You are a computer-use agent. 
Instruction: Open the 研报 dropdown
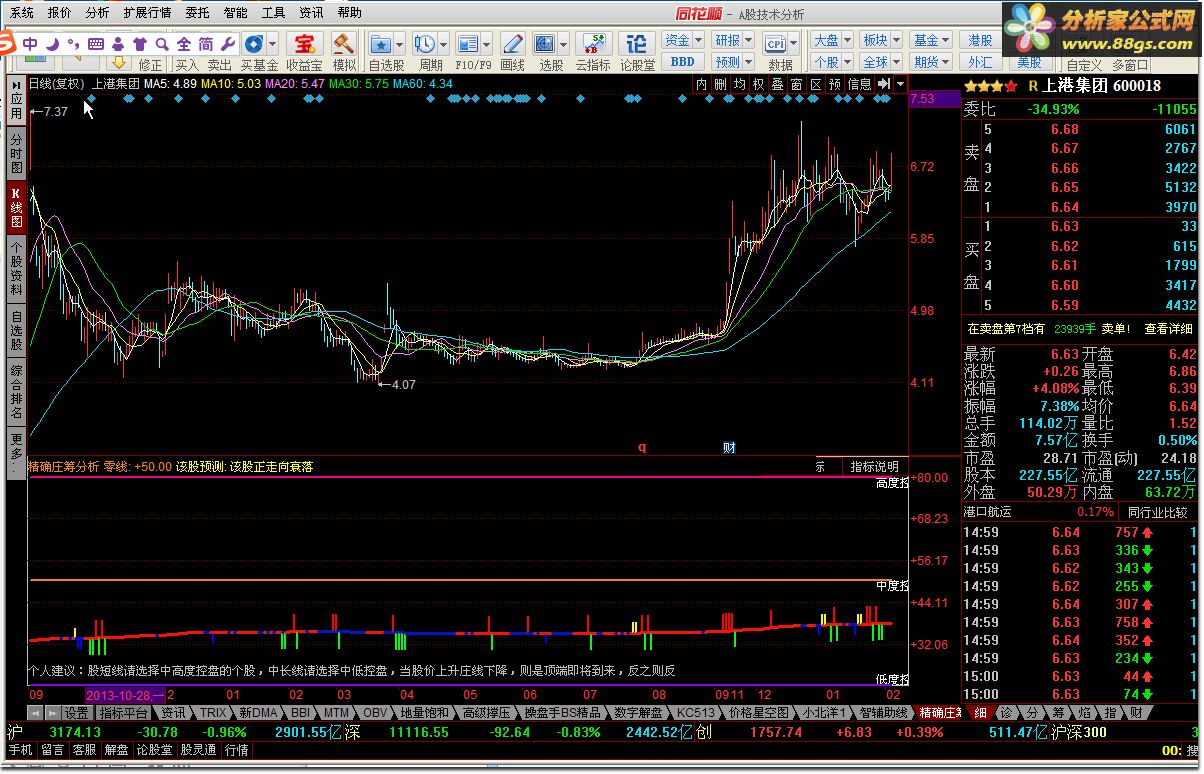[x=732, y=40]
